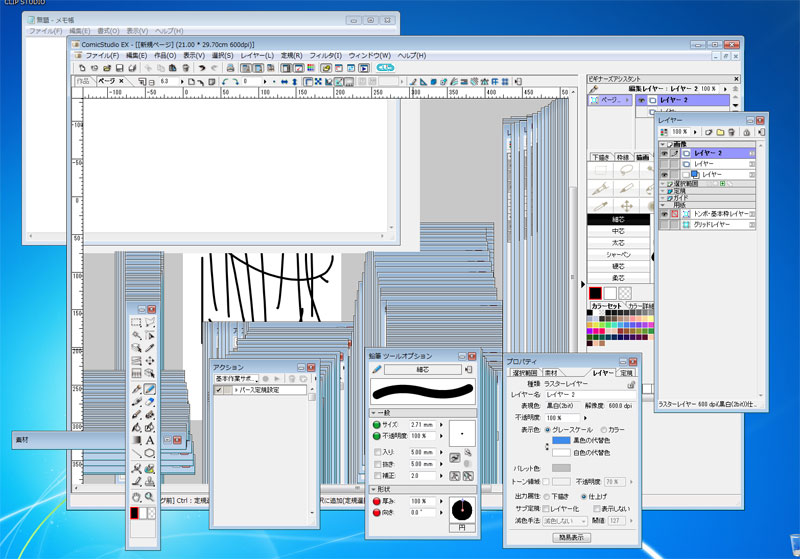Click the new folder icon in Layer panel
Screen dimensions: 800x559
[x=719, y=131]
